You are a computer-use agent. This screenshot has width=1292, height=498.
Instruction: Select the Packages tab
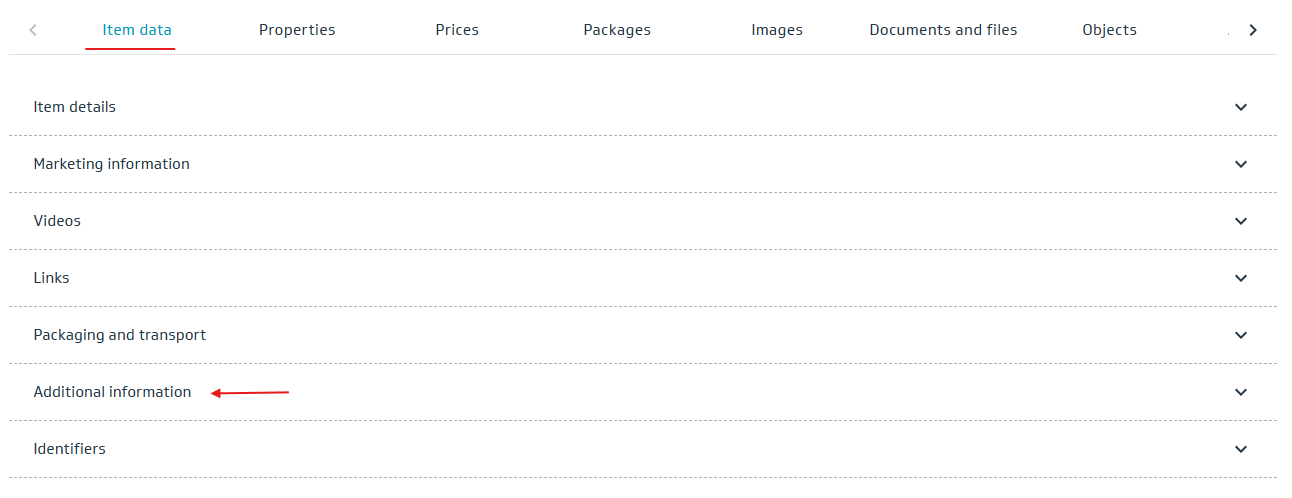point(617,30)
